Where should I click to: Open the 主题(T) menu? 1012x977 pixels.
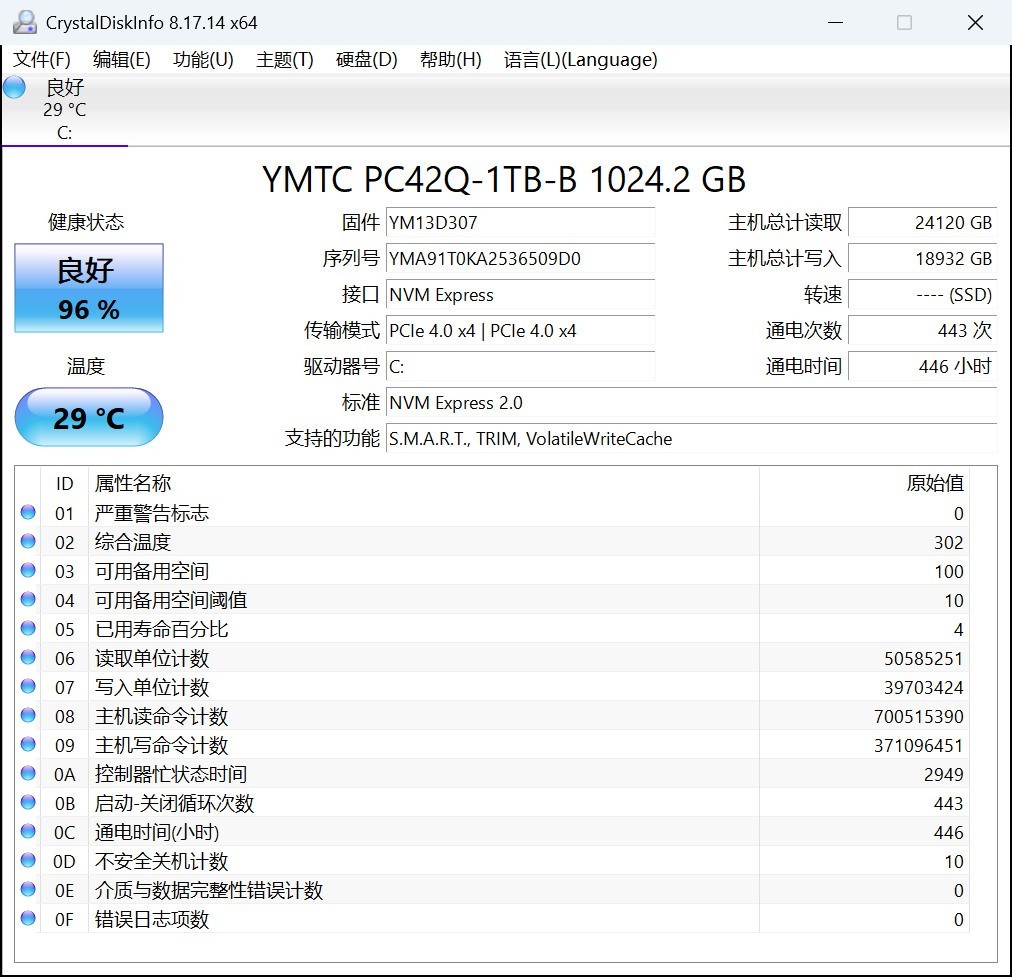point(285,60)
